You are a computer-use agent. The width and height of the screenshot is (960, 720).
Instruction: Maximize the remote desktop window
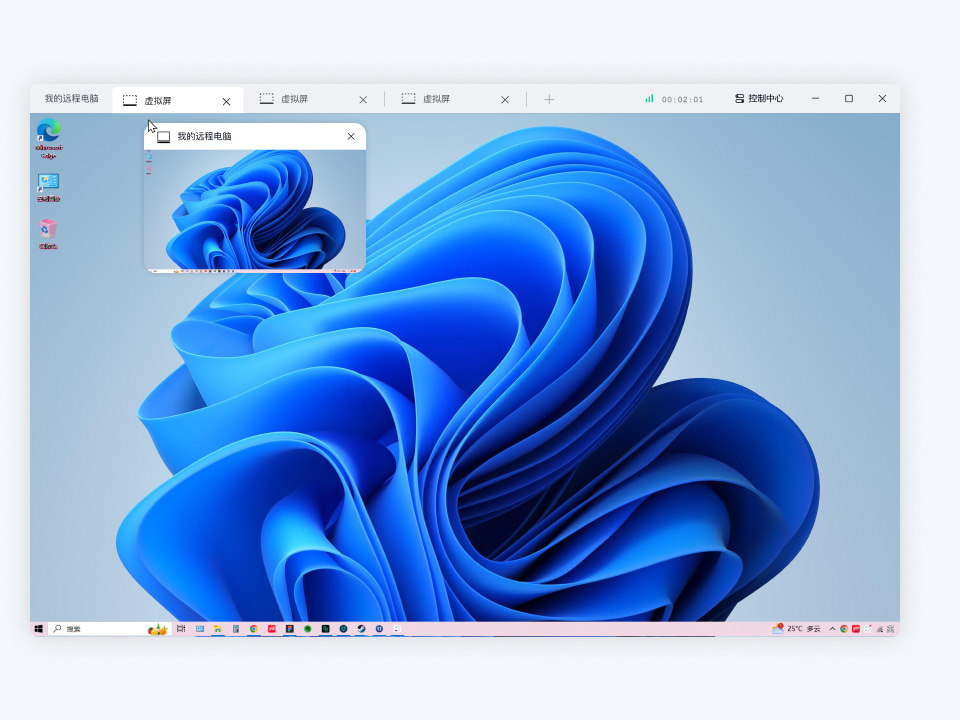[x=849, y=99]
